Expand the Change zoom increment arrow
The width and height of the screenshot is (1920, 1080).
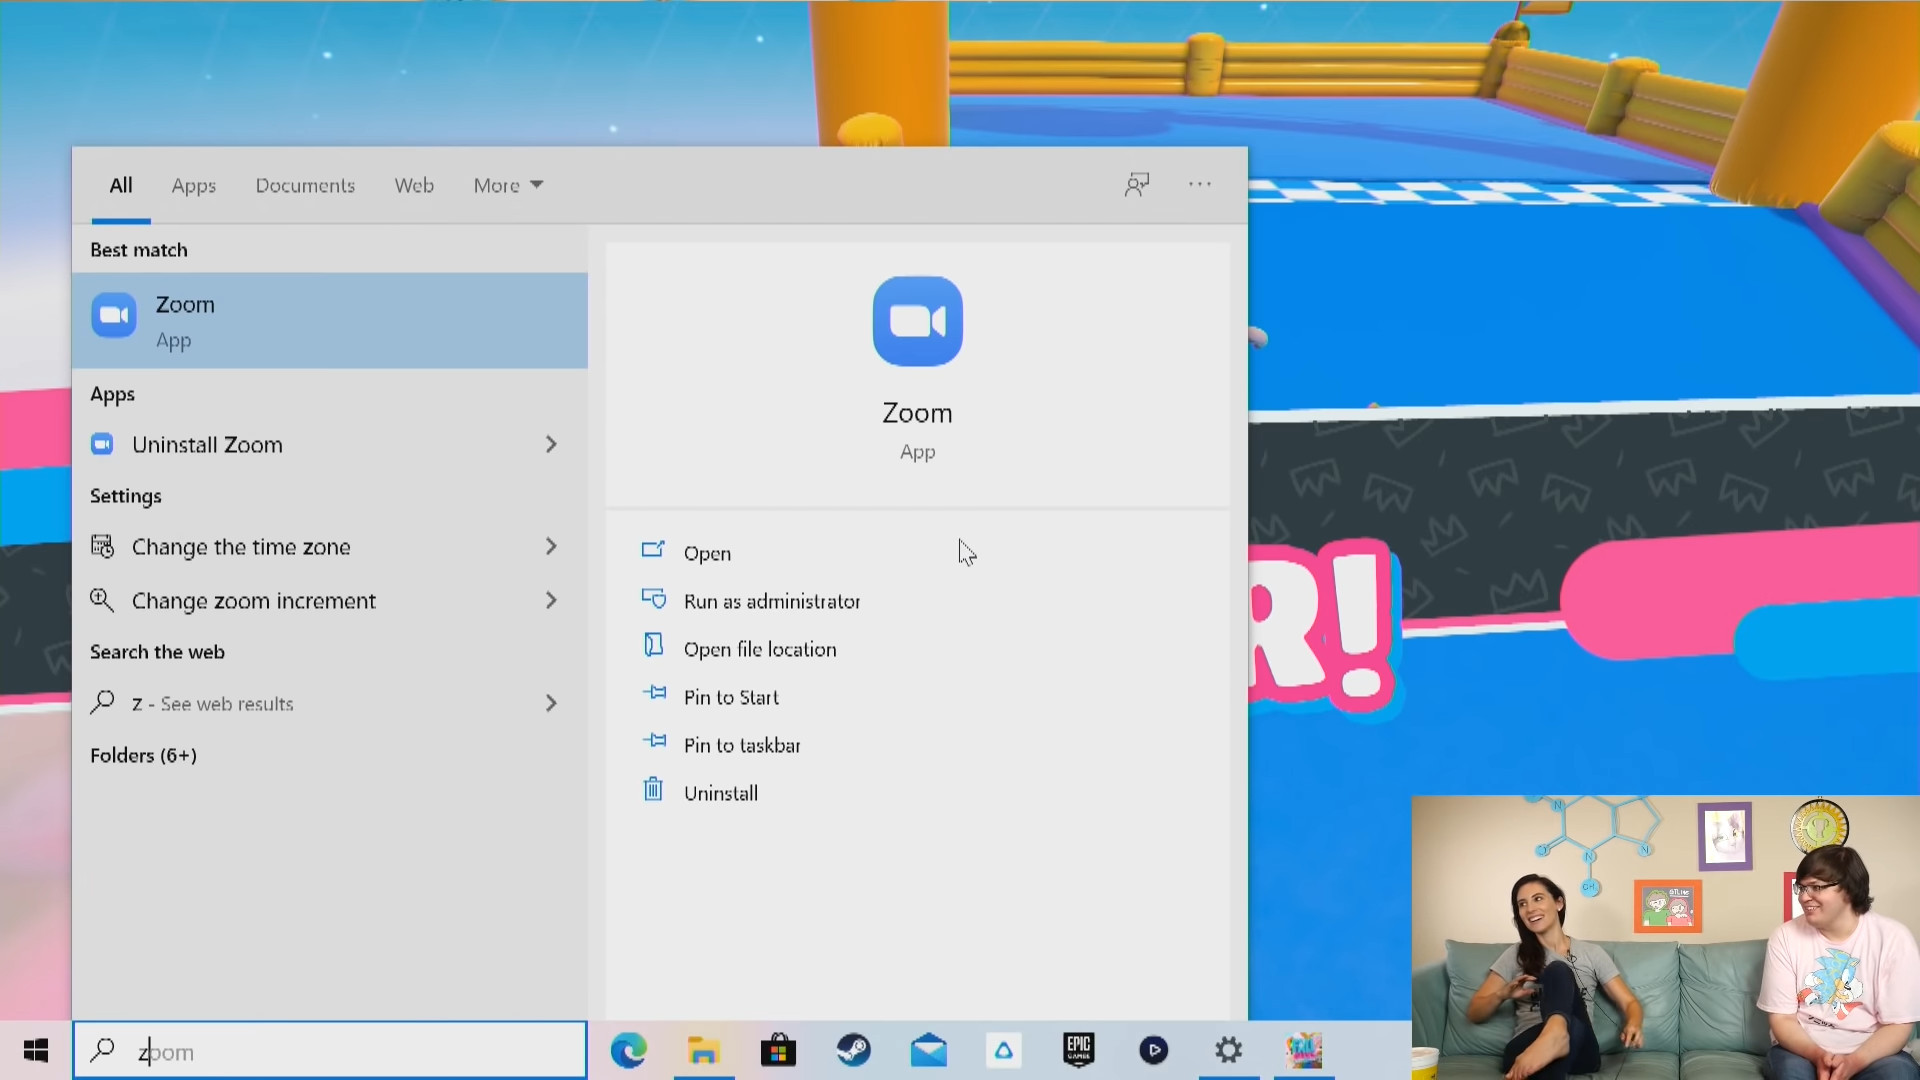click(x=551, y=600)
